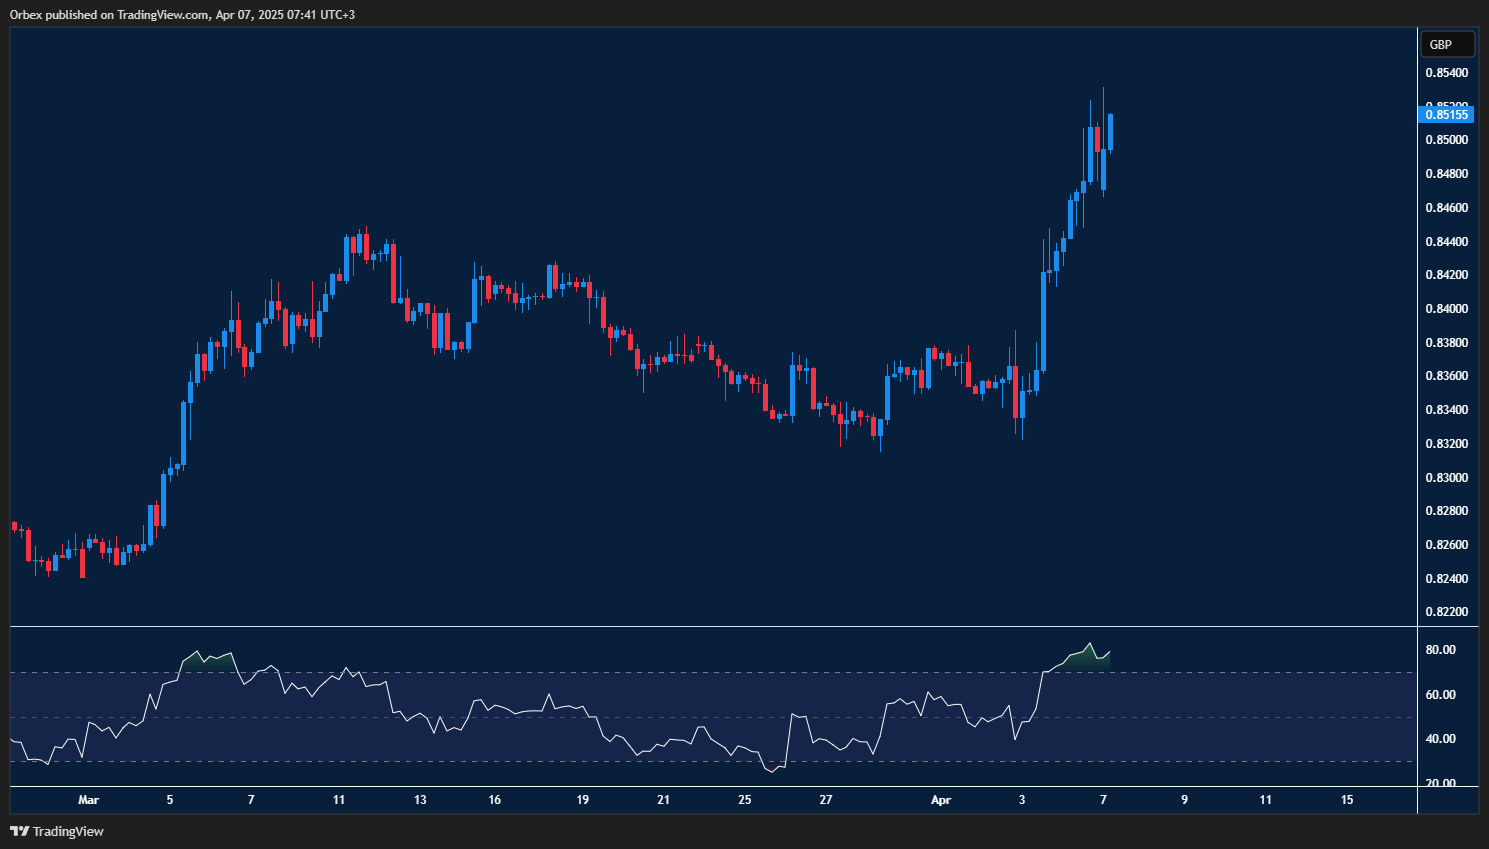
Task: Click date 15 on the time axis
Action: click(x=1346, y=800)
